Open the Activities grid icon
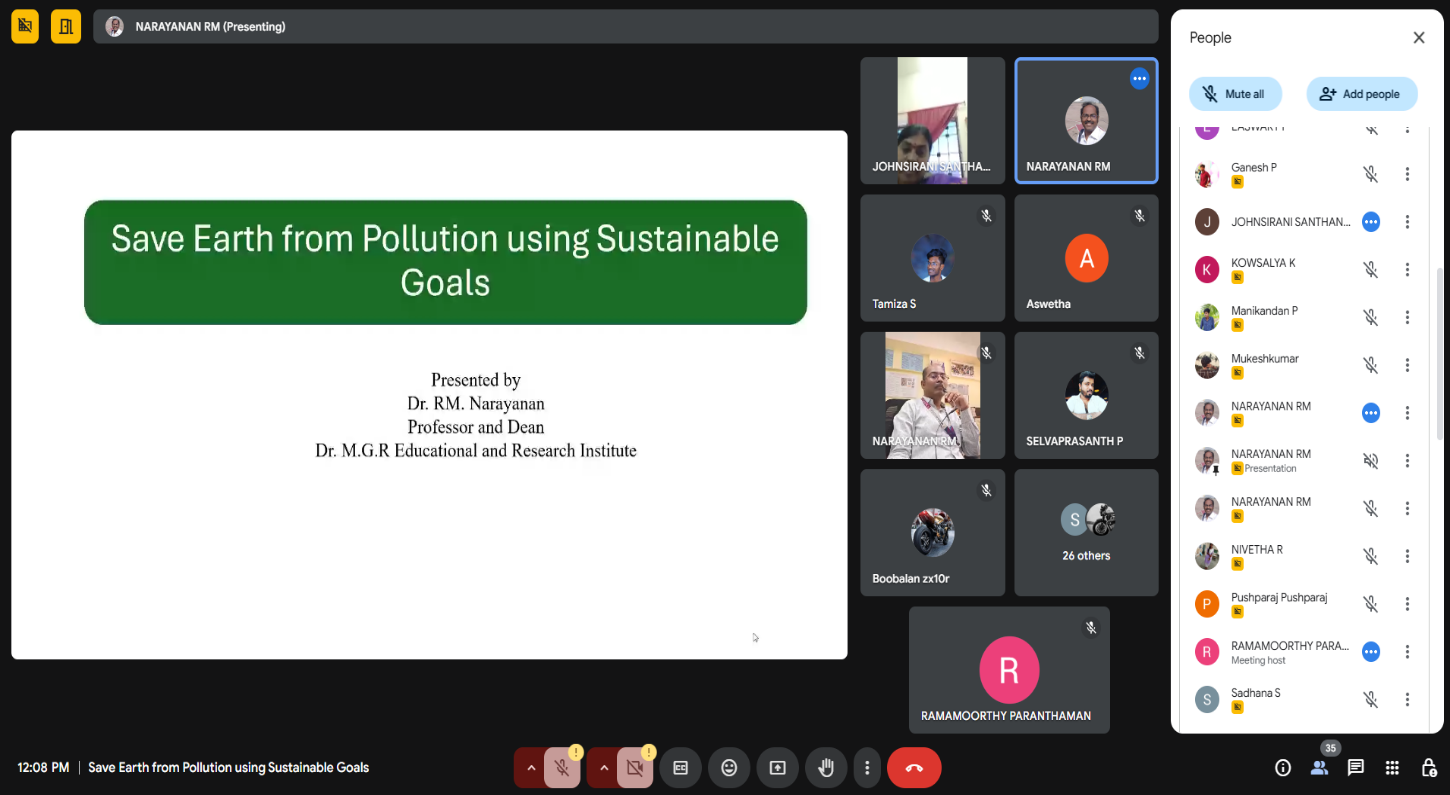1450x795 pixels. click(x=1392, y=768)
